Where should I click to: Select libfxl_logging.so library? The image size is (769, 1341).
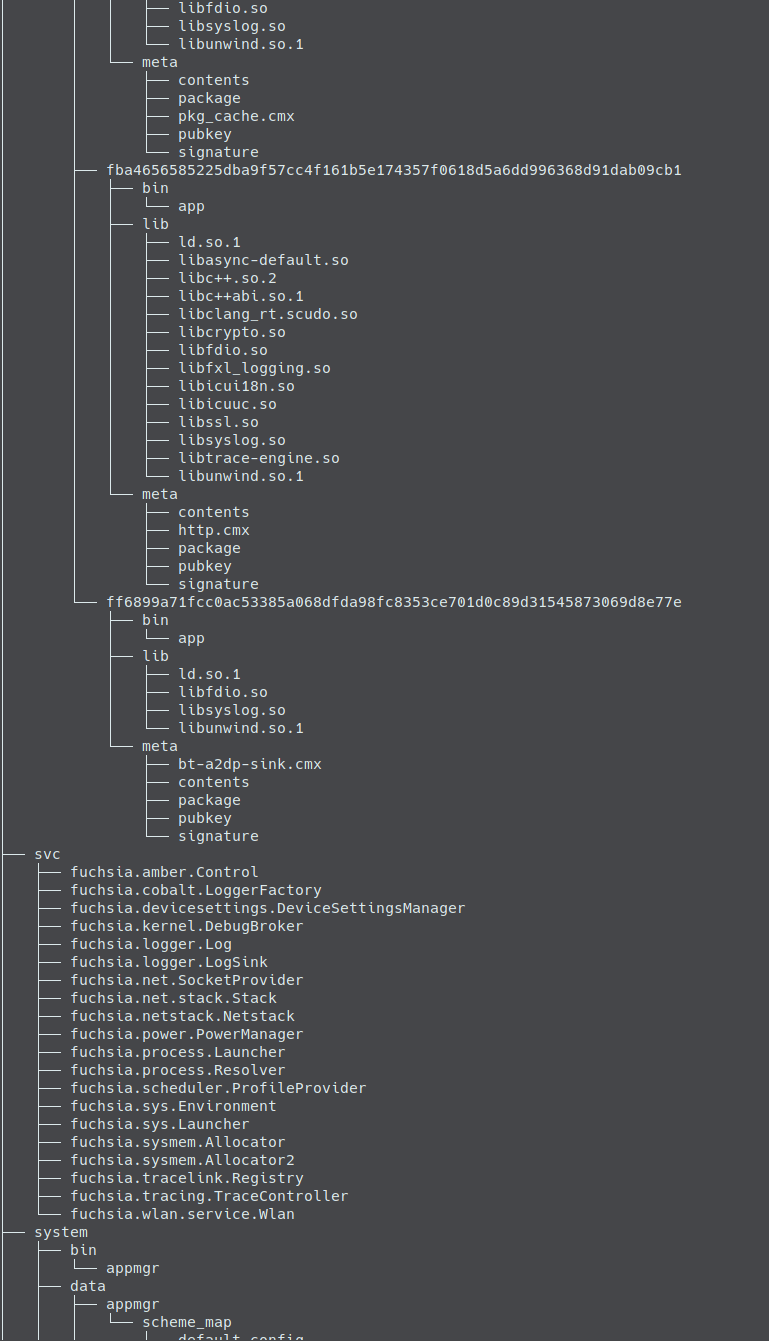coord(254,368)
